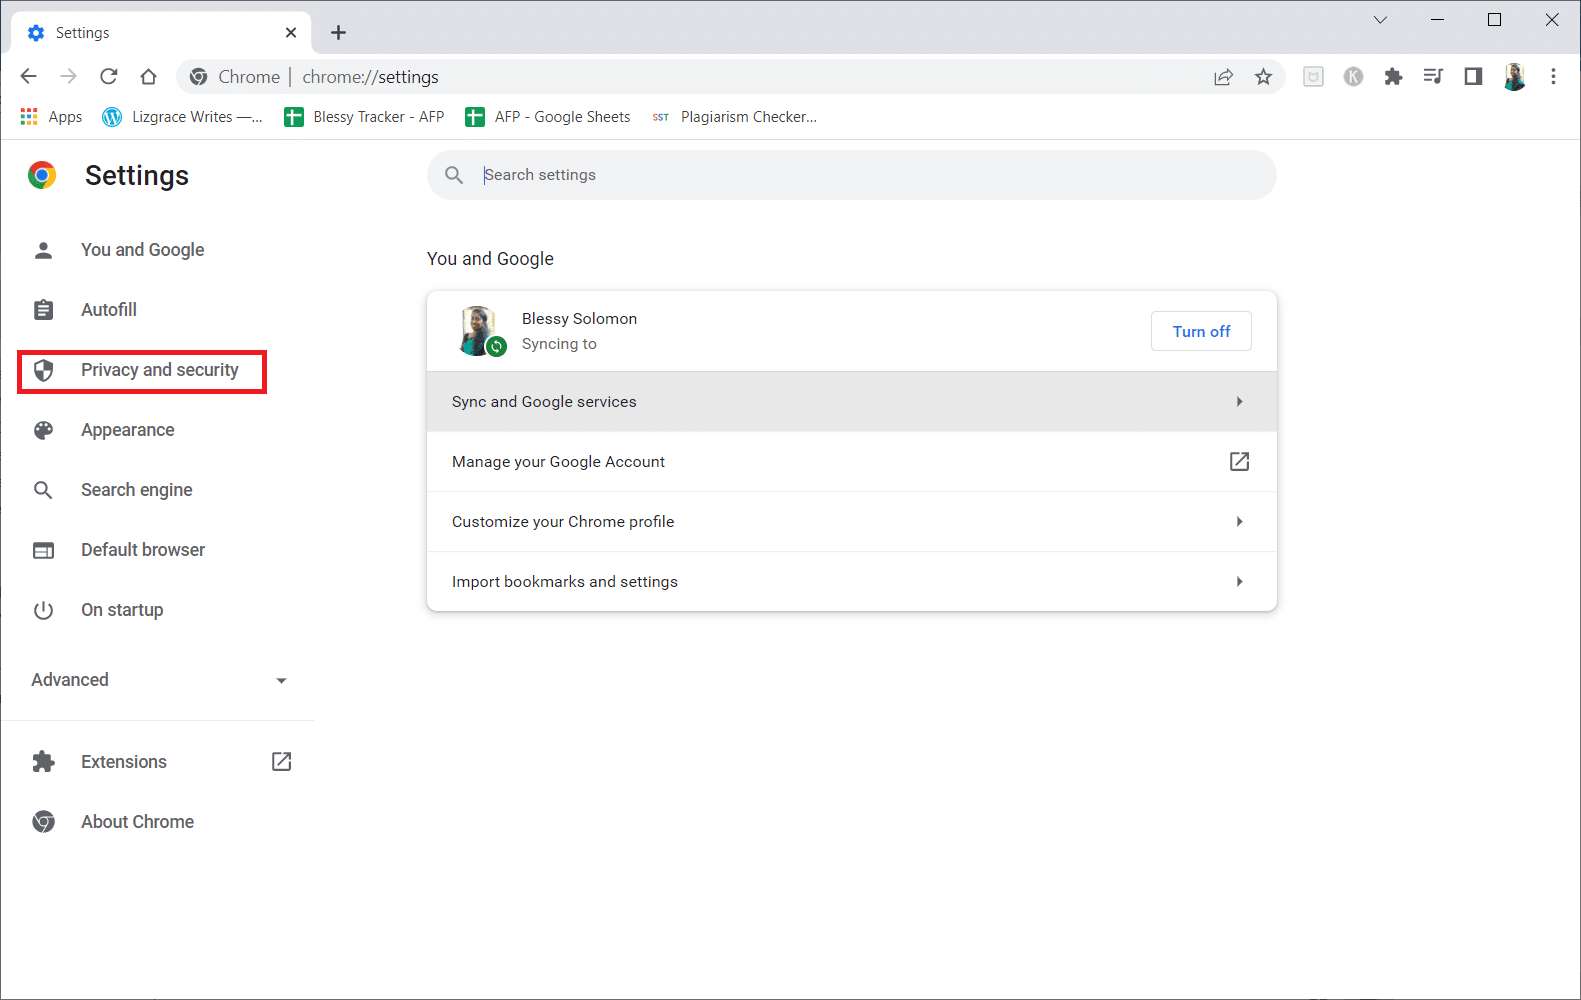The width and height of the screenshot is (1581, 1000).
Task: Click the forward navigation arrow
Action: [68, 76]
